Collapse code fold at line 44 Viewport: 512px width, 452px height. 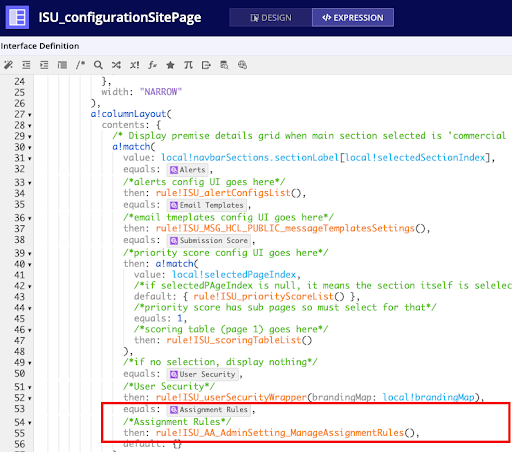(30, 308)
